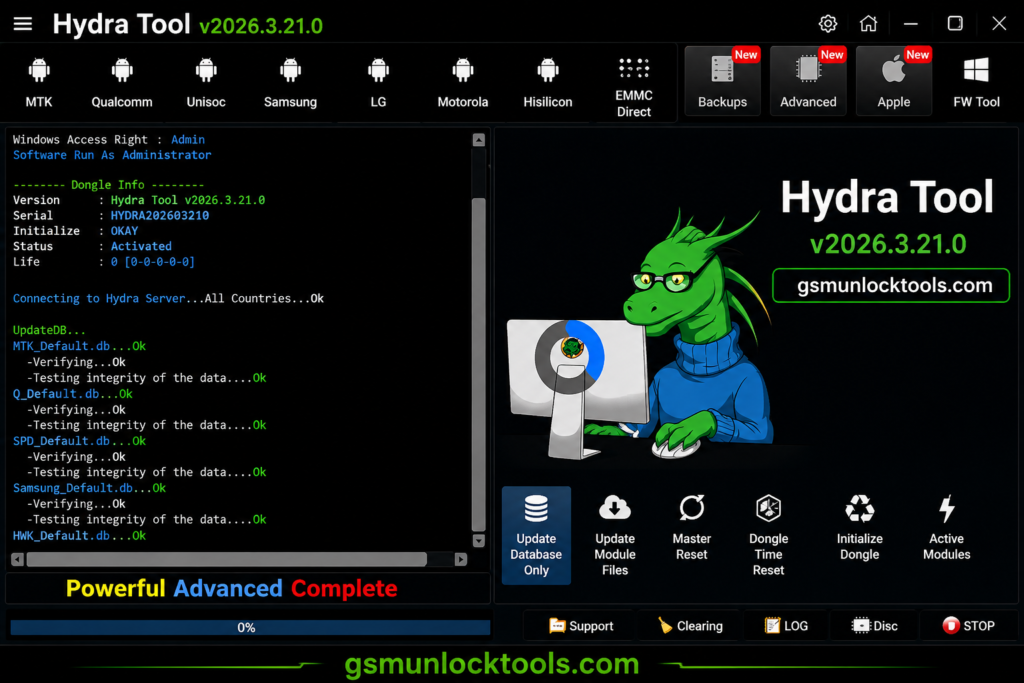Open the hamburger menu

click(23, 24)
